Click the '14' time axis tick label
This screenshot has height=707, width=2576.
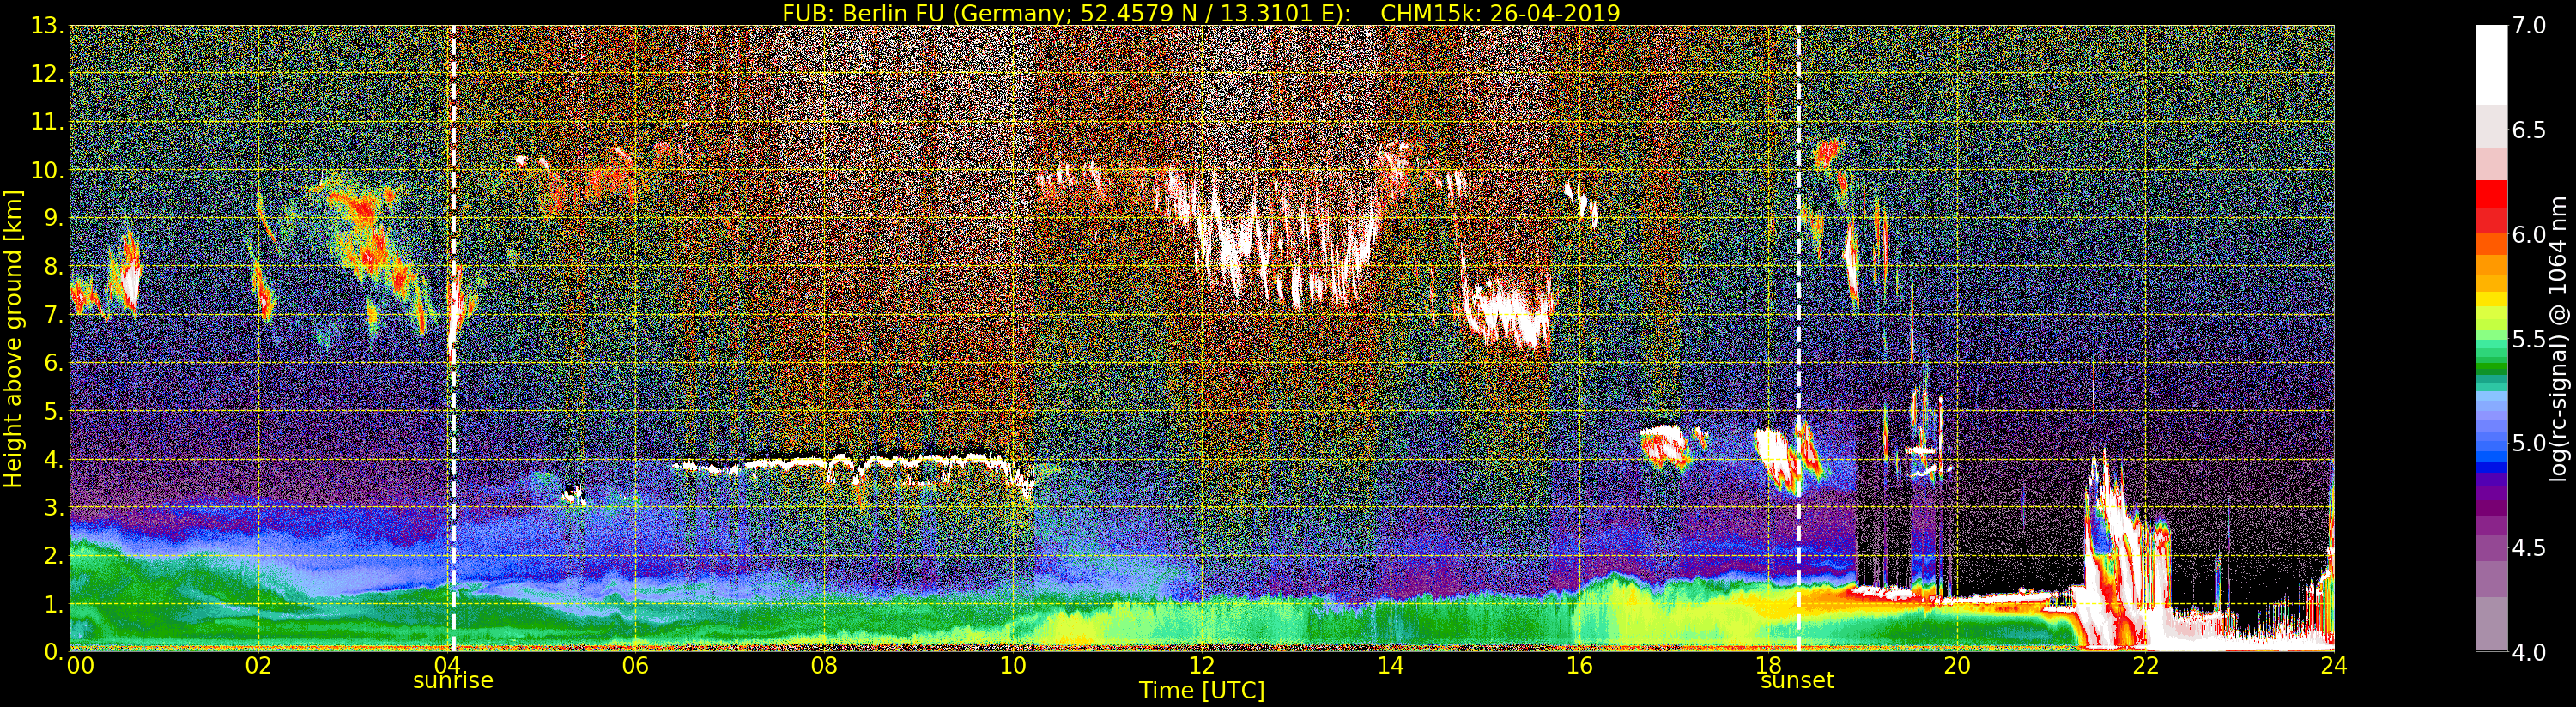[1391, 666]
